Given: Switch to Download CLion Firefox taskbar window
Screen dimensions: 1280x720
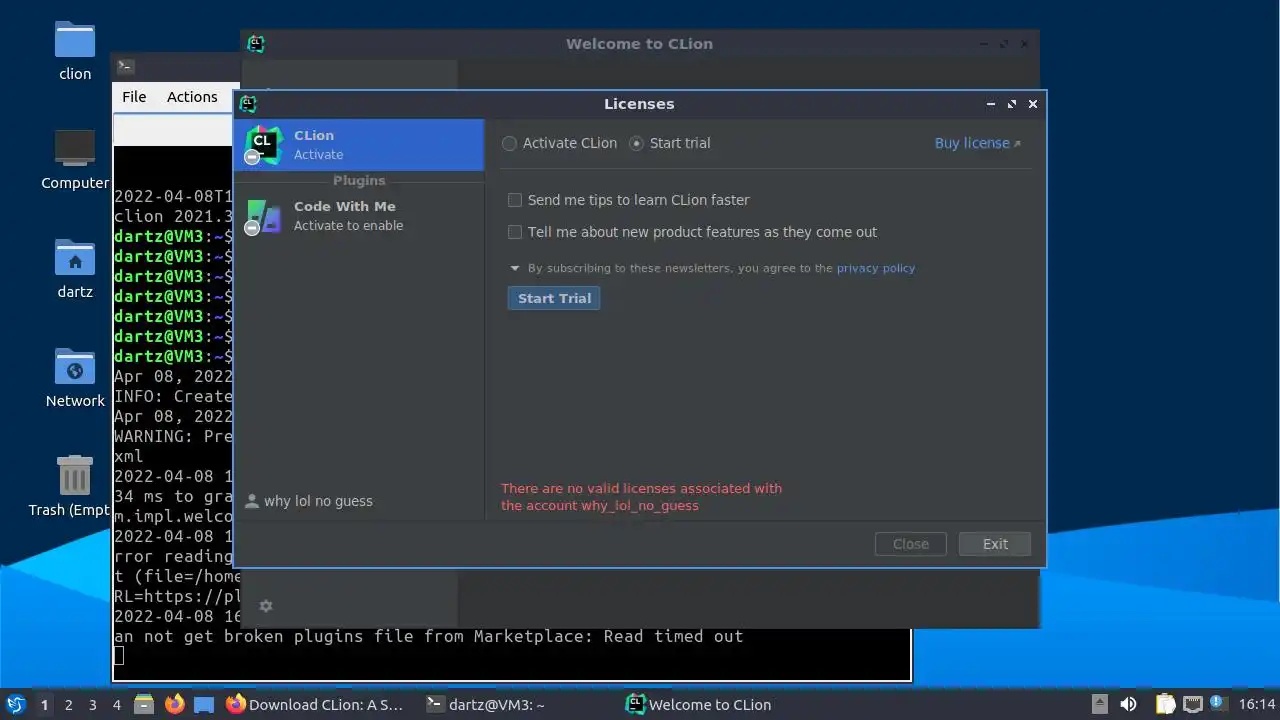Looking at the screenshot, I should coord(315,704).
